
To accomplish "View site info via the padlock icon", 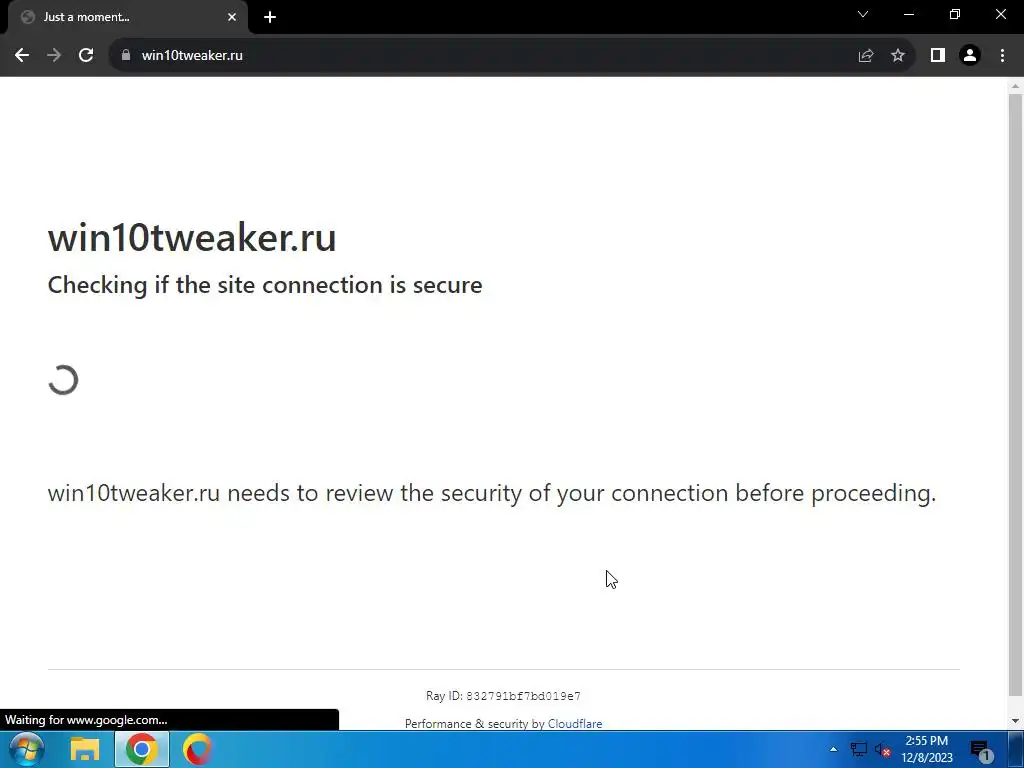I will click(x=126, y=56).
